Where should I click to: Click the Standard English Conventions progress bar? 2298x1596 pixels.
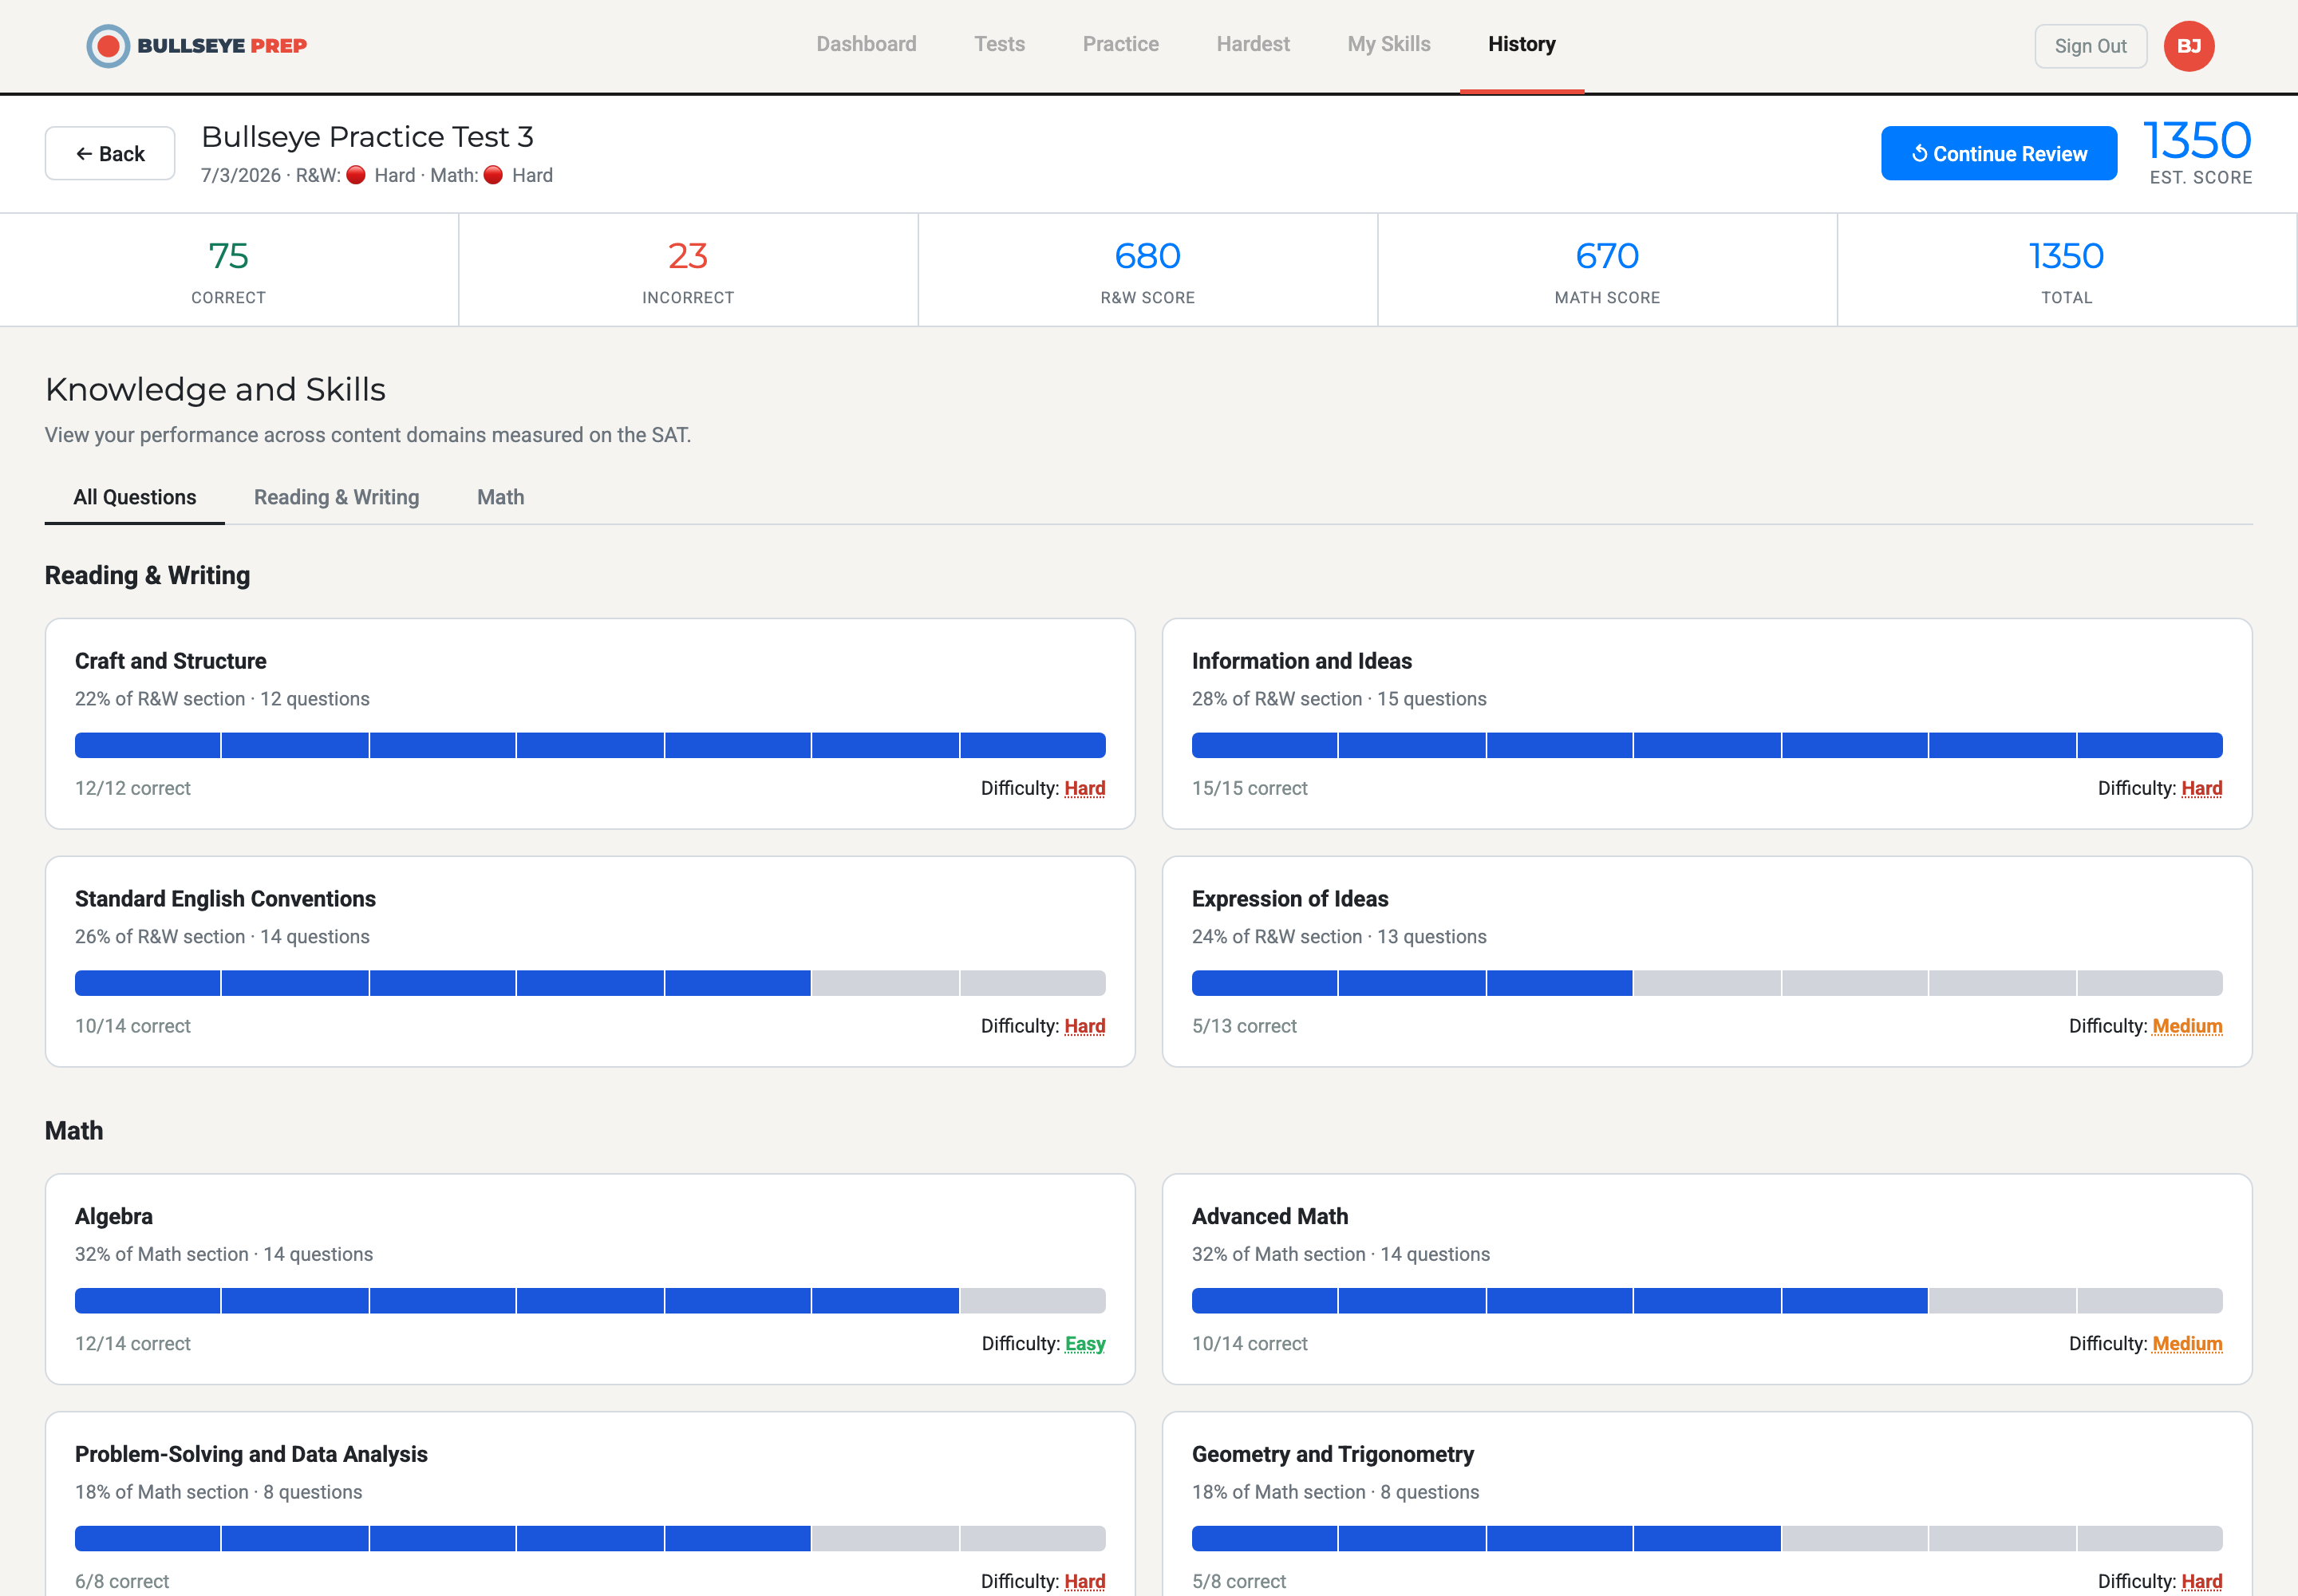tap(590, 983)
